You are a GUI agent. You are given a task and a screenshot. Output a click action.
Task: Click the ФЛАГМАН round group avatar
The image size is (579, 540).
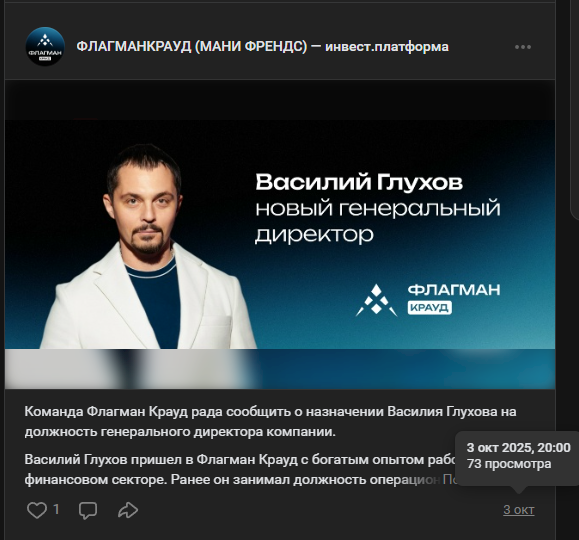[x=45, y=47]
